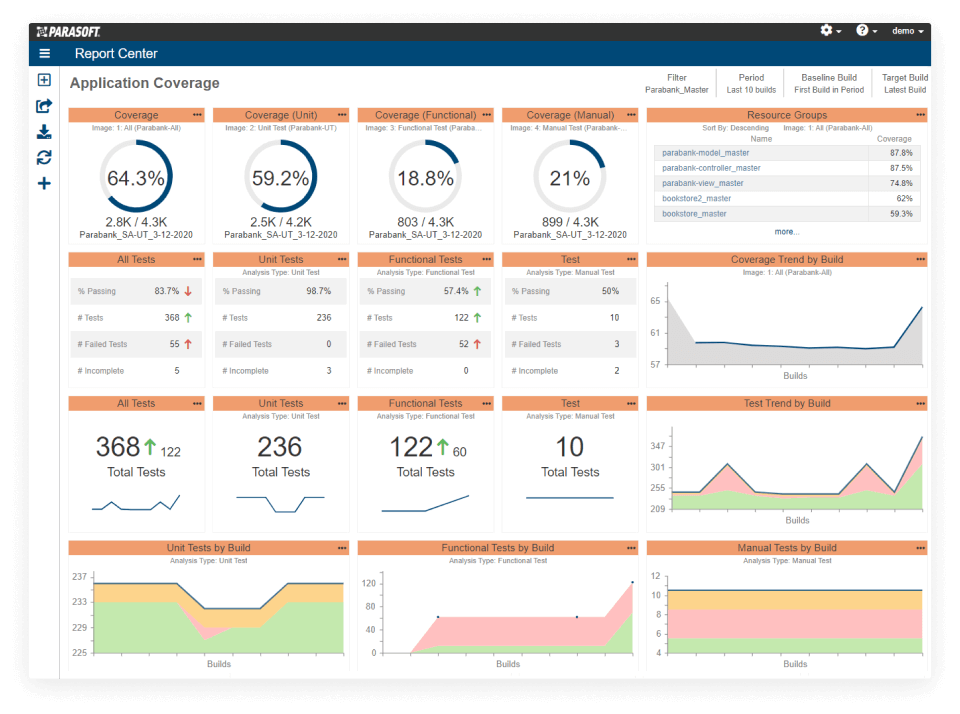Image resolution: width=960 pixels, height=714 pixels.
Task: Open options of Functional Tests 122 total widget
Action: [x=486, y=403]
